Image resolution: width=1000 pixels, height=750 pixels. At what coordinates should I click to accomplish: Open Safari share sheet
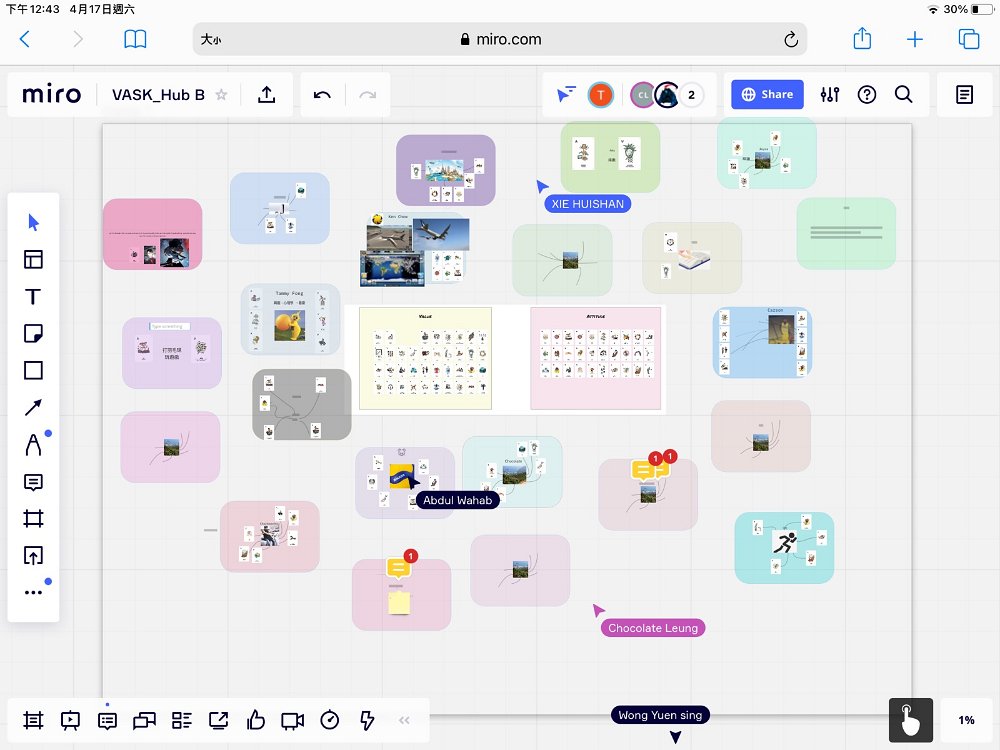click(x=862, y=38)
